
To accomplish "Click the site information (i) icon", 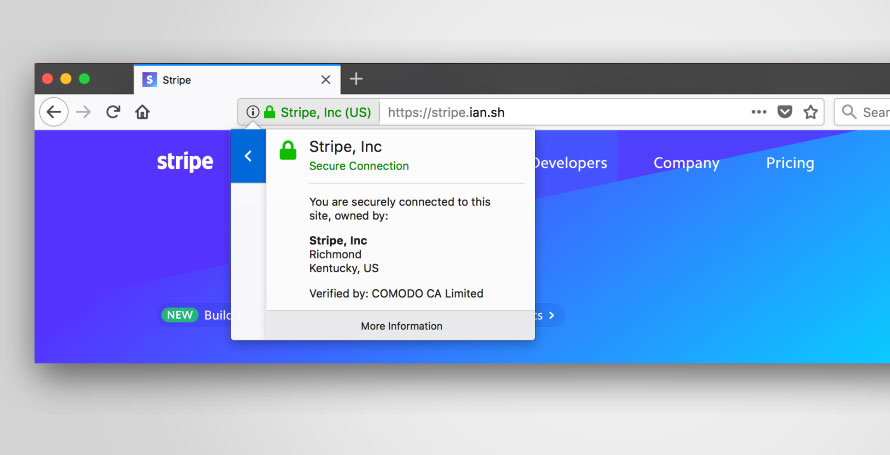I will (x=253, y=112).
